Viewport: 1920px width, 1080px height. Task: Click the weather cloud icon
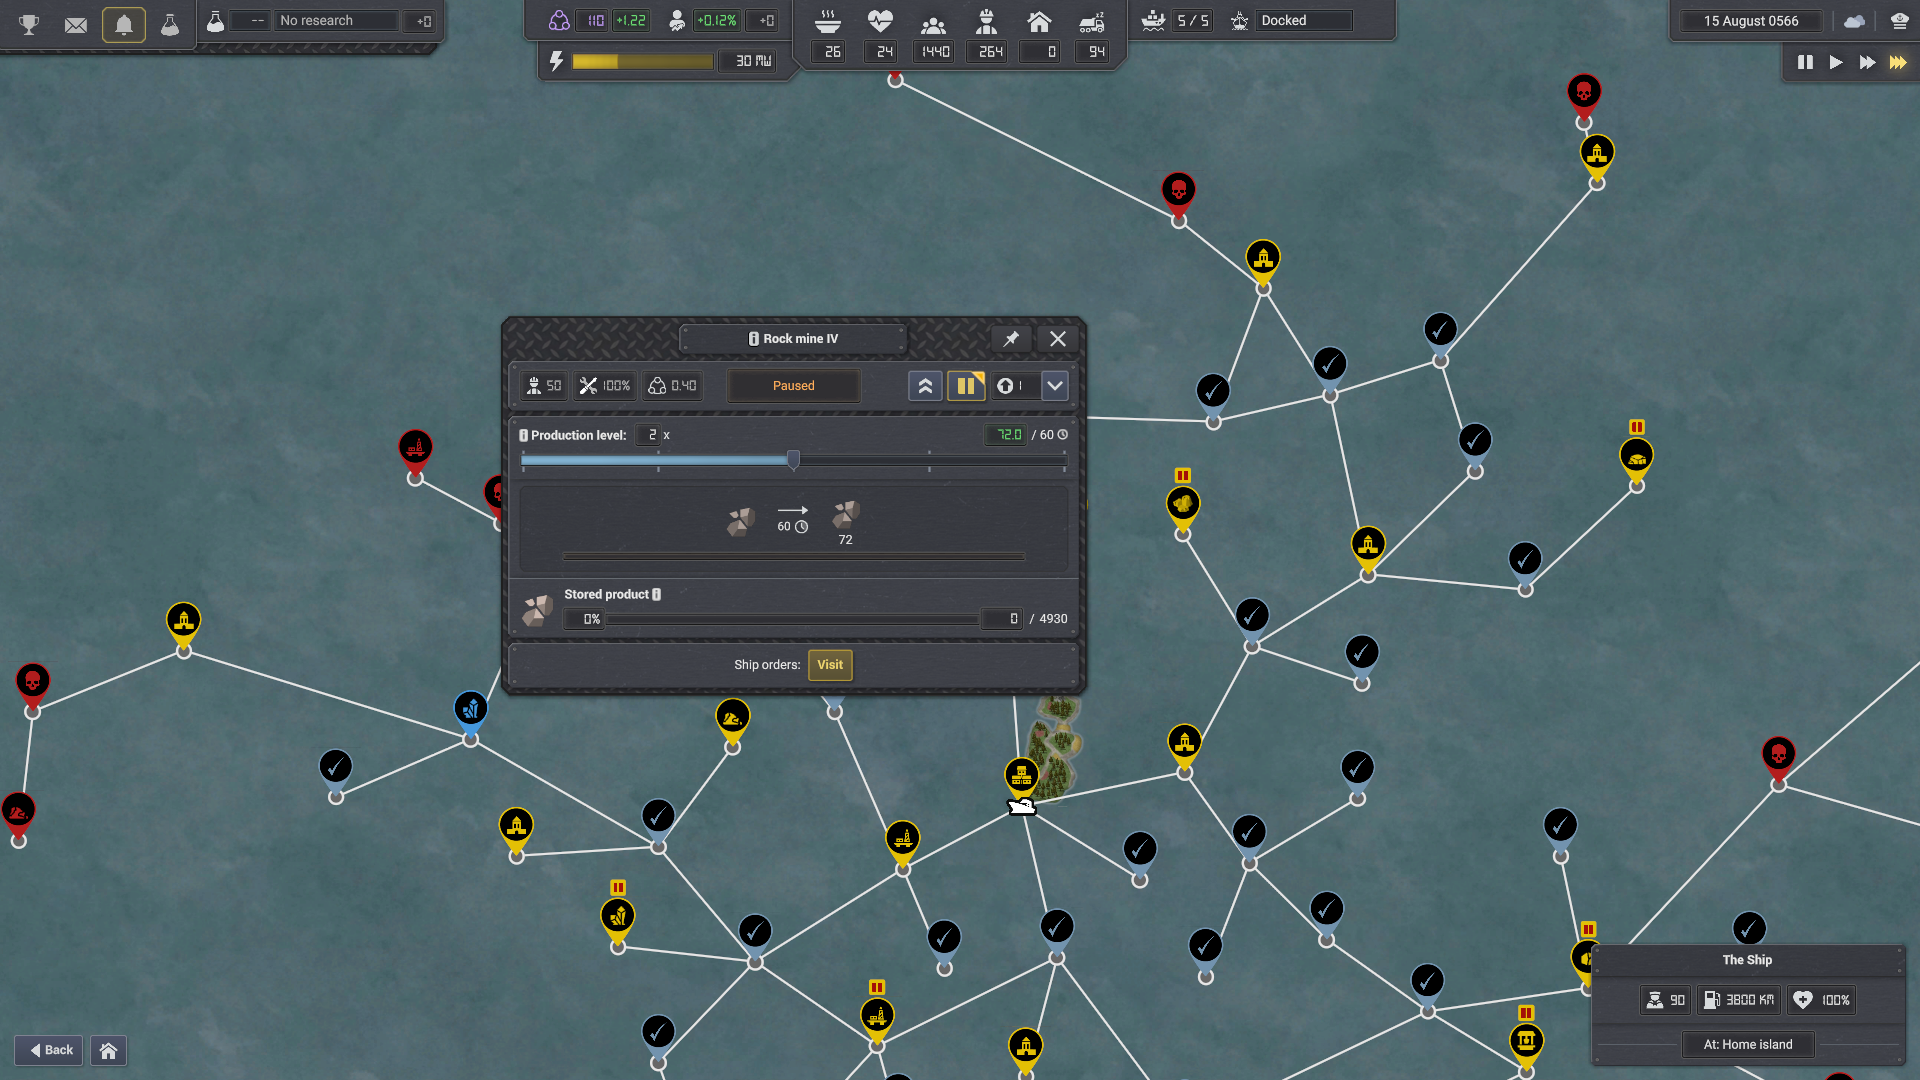pyautogui.click(x=1855, y=21)
